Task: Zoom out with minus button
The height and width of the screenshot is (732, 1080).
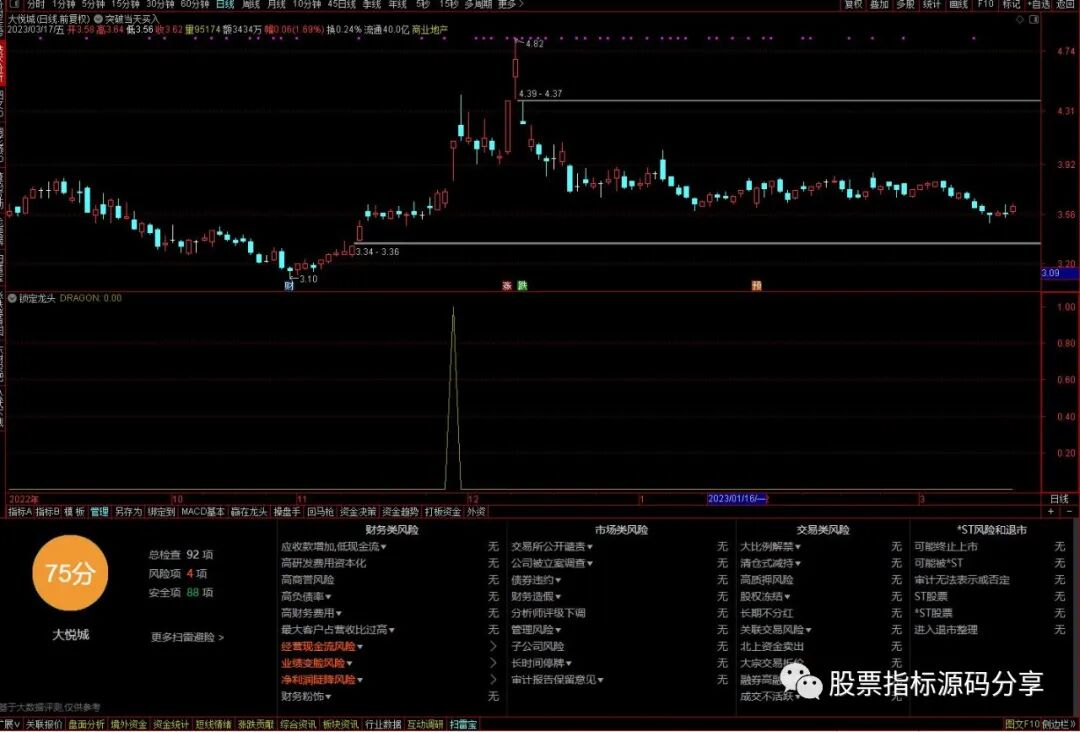Action: 1069,512
